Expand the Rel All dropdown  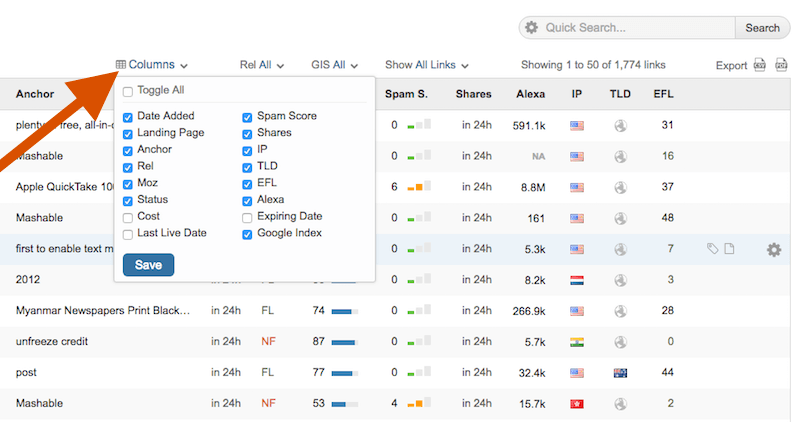pos(262,65)
